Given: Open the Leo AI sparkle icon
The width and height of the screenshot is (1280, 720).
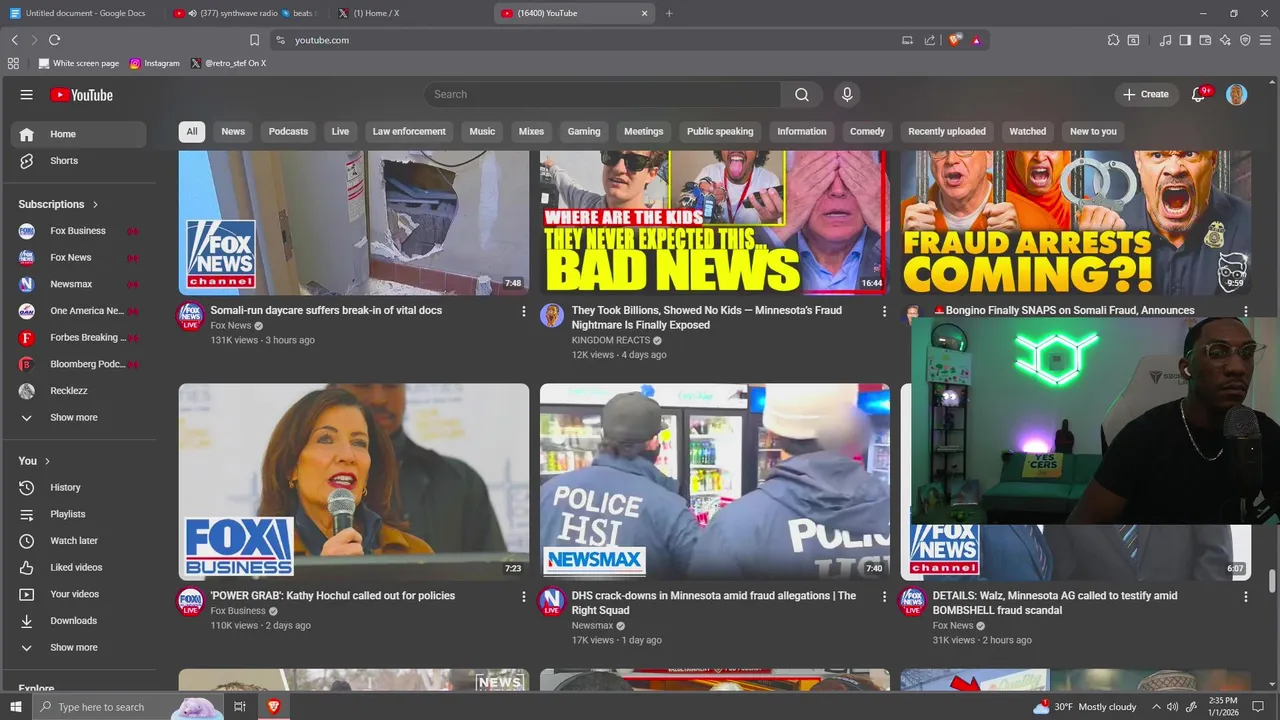Looking at the screenshot, I should tap(1225, 40).
